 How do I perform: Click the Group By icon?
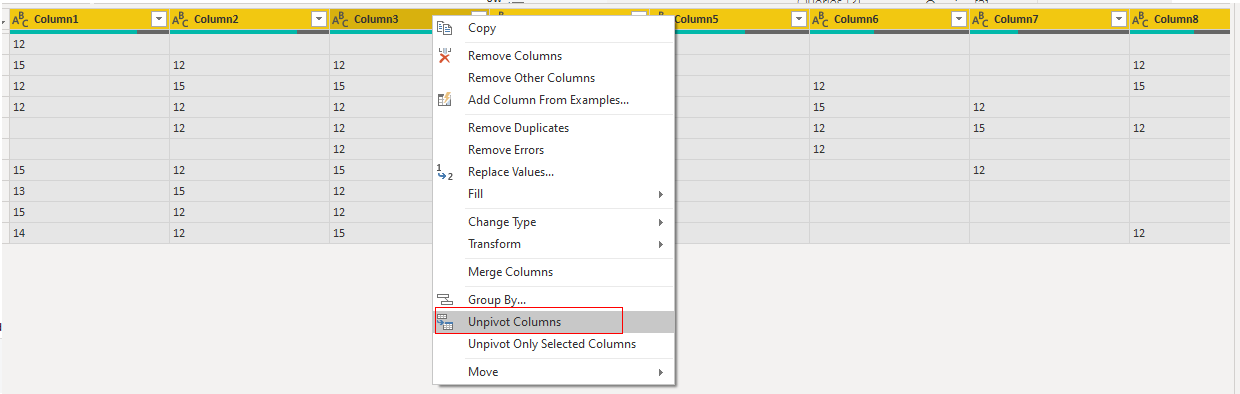[x=446, y=300]
